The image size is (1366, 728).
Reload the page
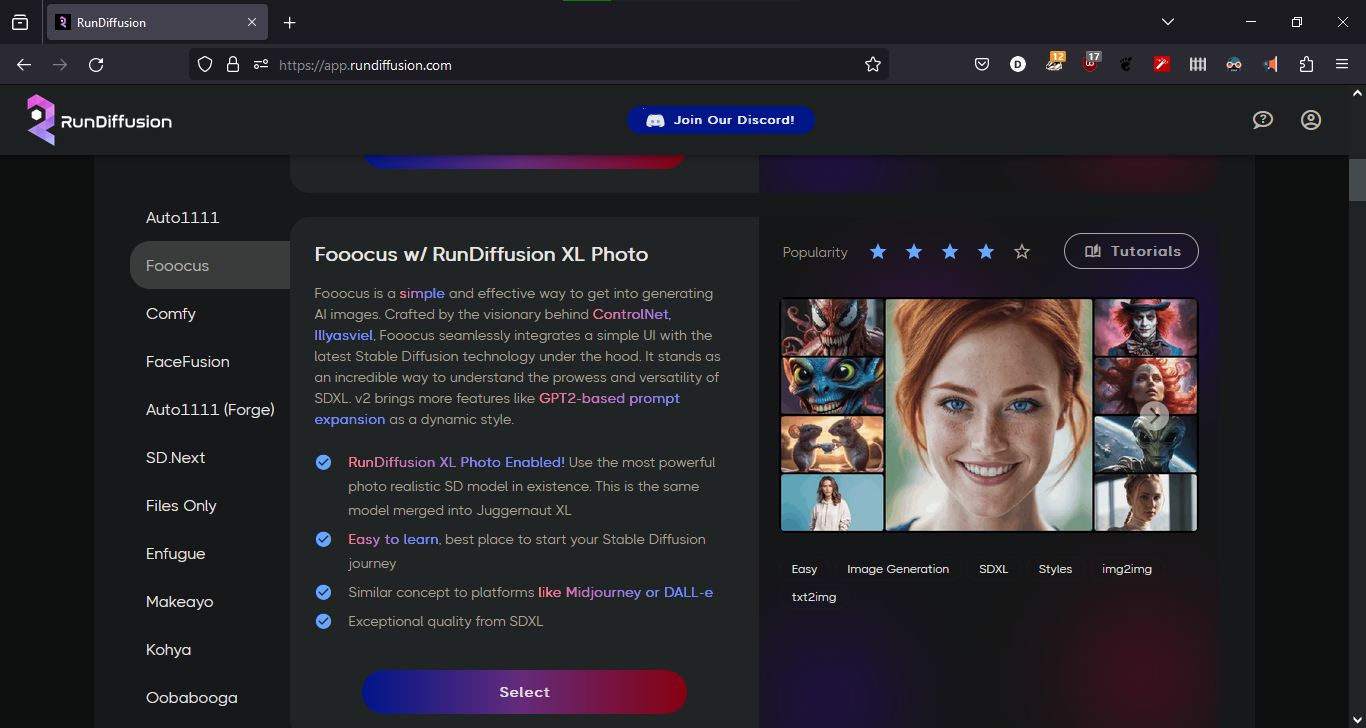tap(96, 65)
